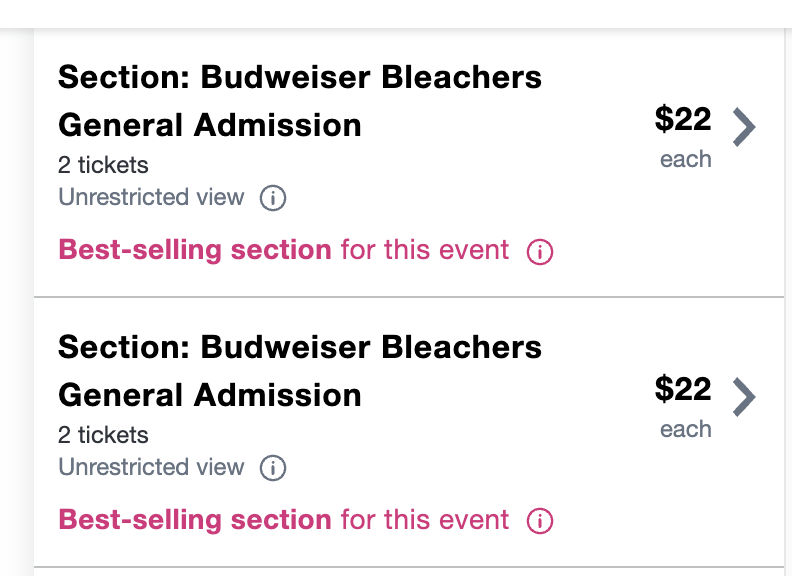Click Unrestricted view text in second listing
Screen dimensions: 792x576
tap(151, 467)
